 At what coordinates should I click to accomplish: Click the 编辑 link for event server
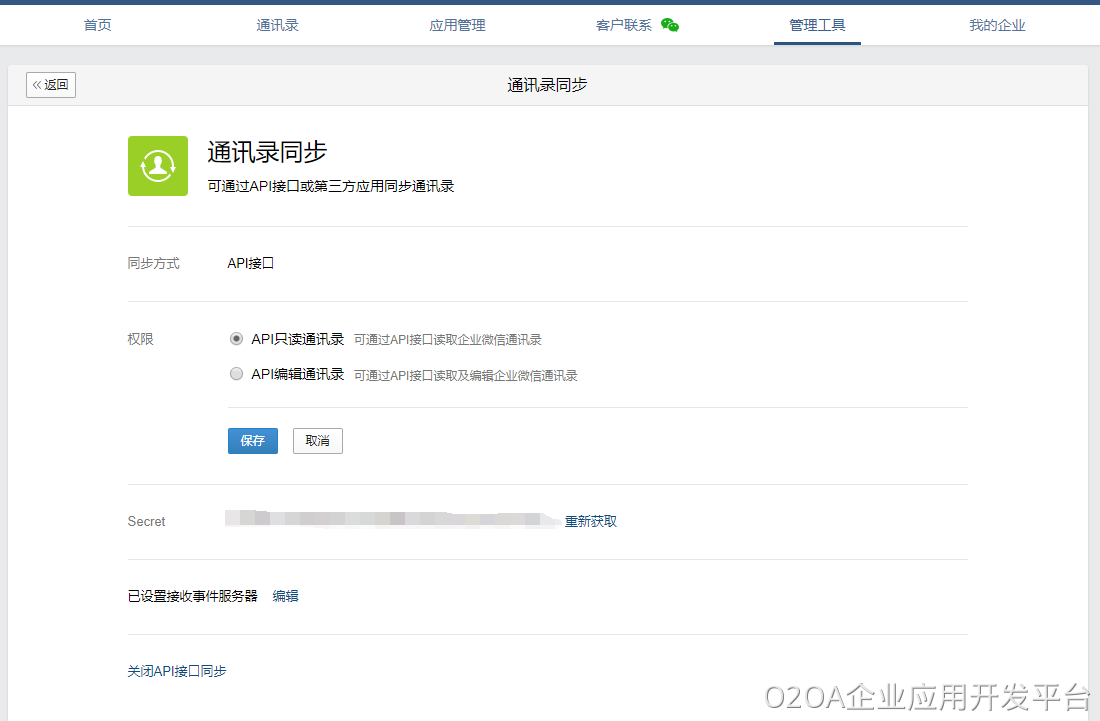tap(286, 596)
